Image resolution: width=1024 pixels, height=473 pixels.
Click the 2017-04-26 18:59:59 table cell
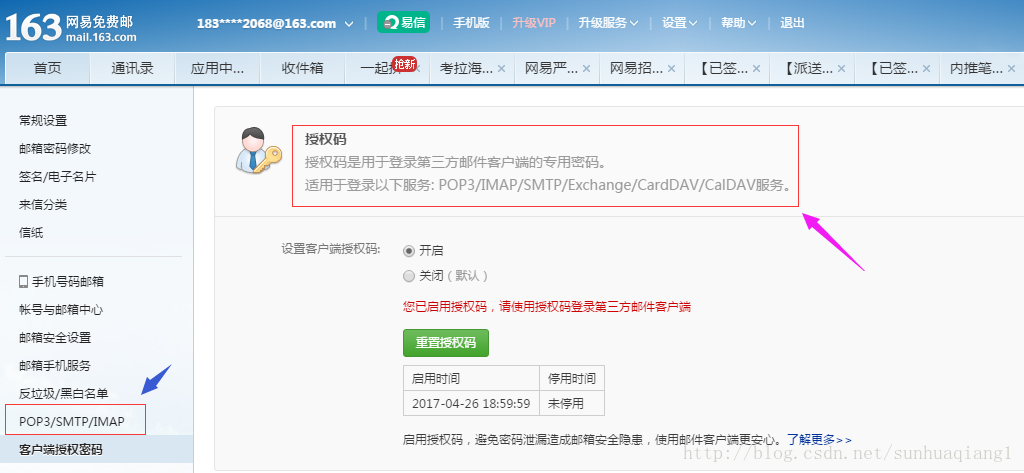click(471, 403)
